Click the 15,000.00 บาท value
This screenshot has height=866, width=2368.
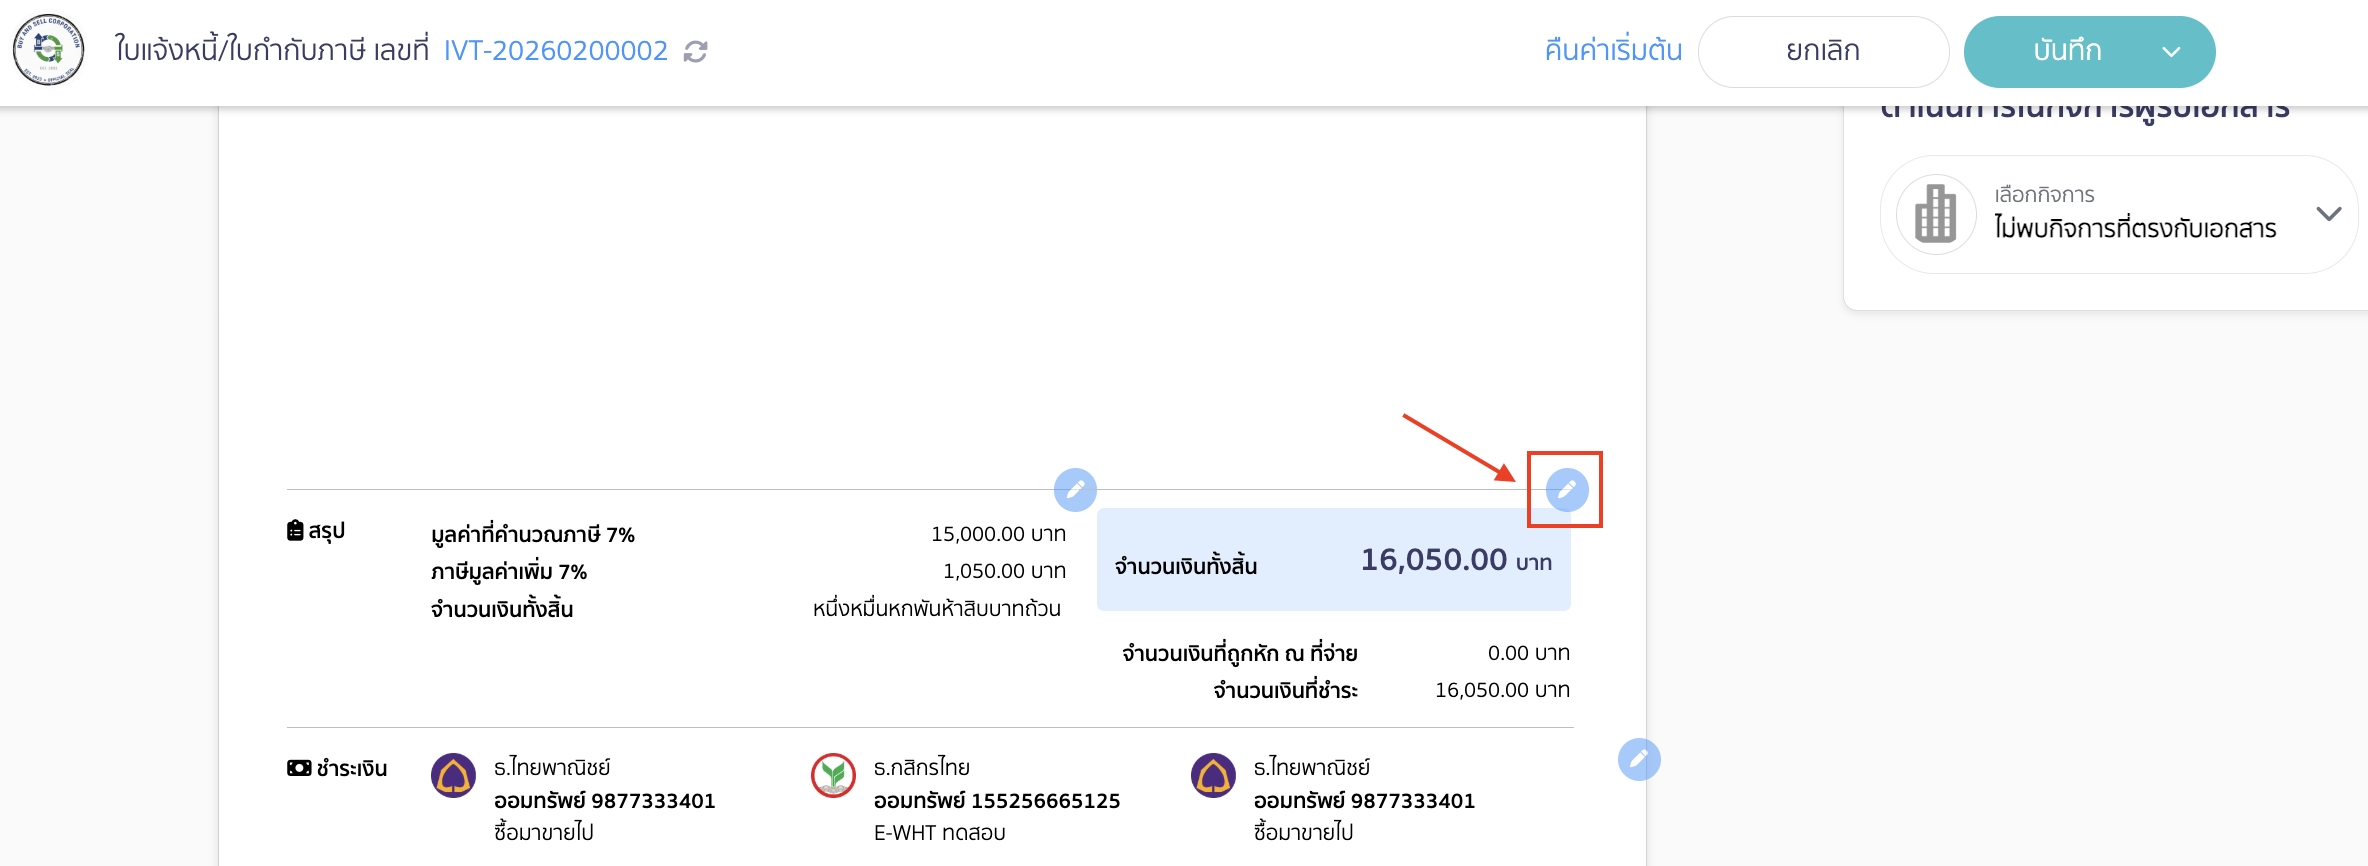tap(998, 534)
